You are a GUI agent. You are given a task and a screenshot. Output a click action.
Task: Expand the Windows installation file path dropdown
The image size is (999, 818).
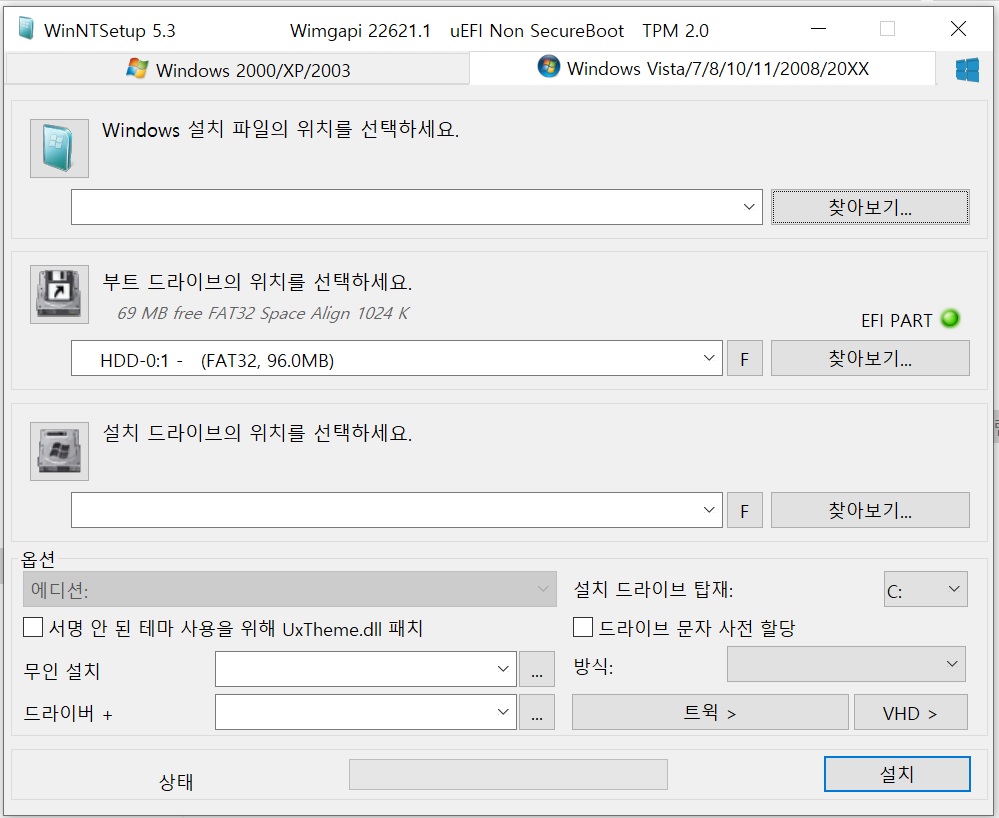pyautogui.click(x=749, y=207)
